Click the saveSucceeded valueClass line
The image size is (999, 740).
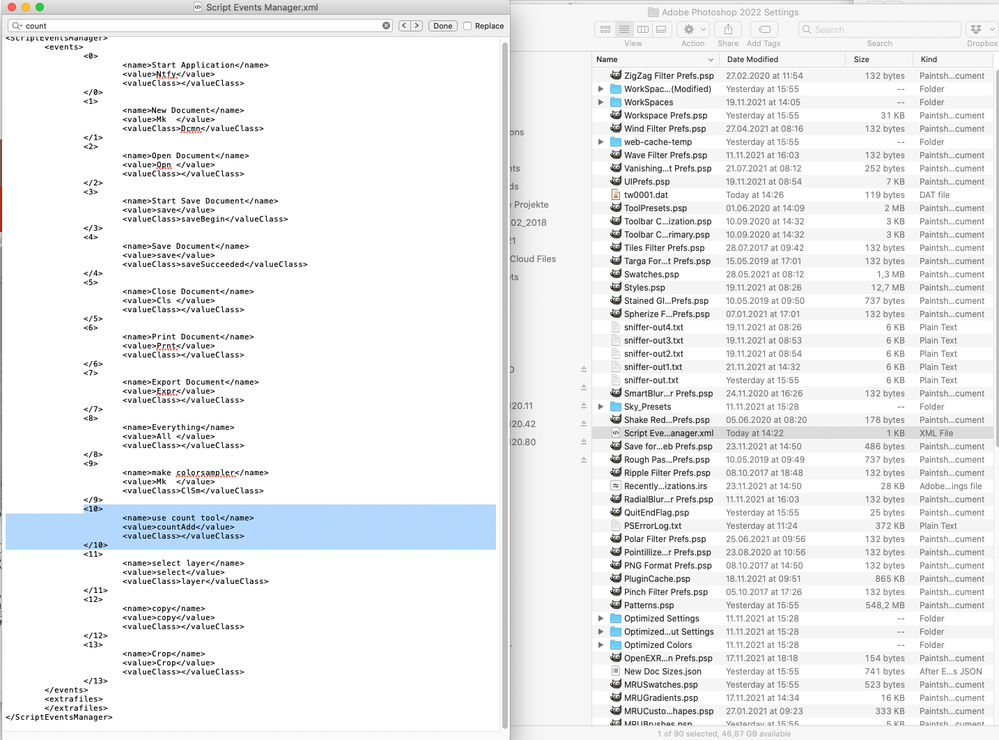[x=215, y=265]
